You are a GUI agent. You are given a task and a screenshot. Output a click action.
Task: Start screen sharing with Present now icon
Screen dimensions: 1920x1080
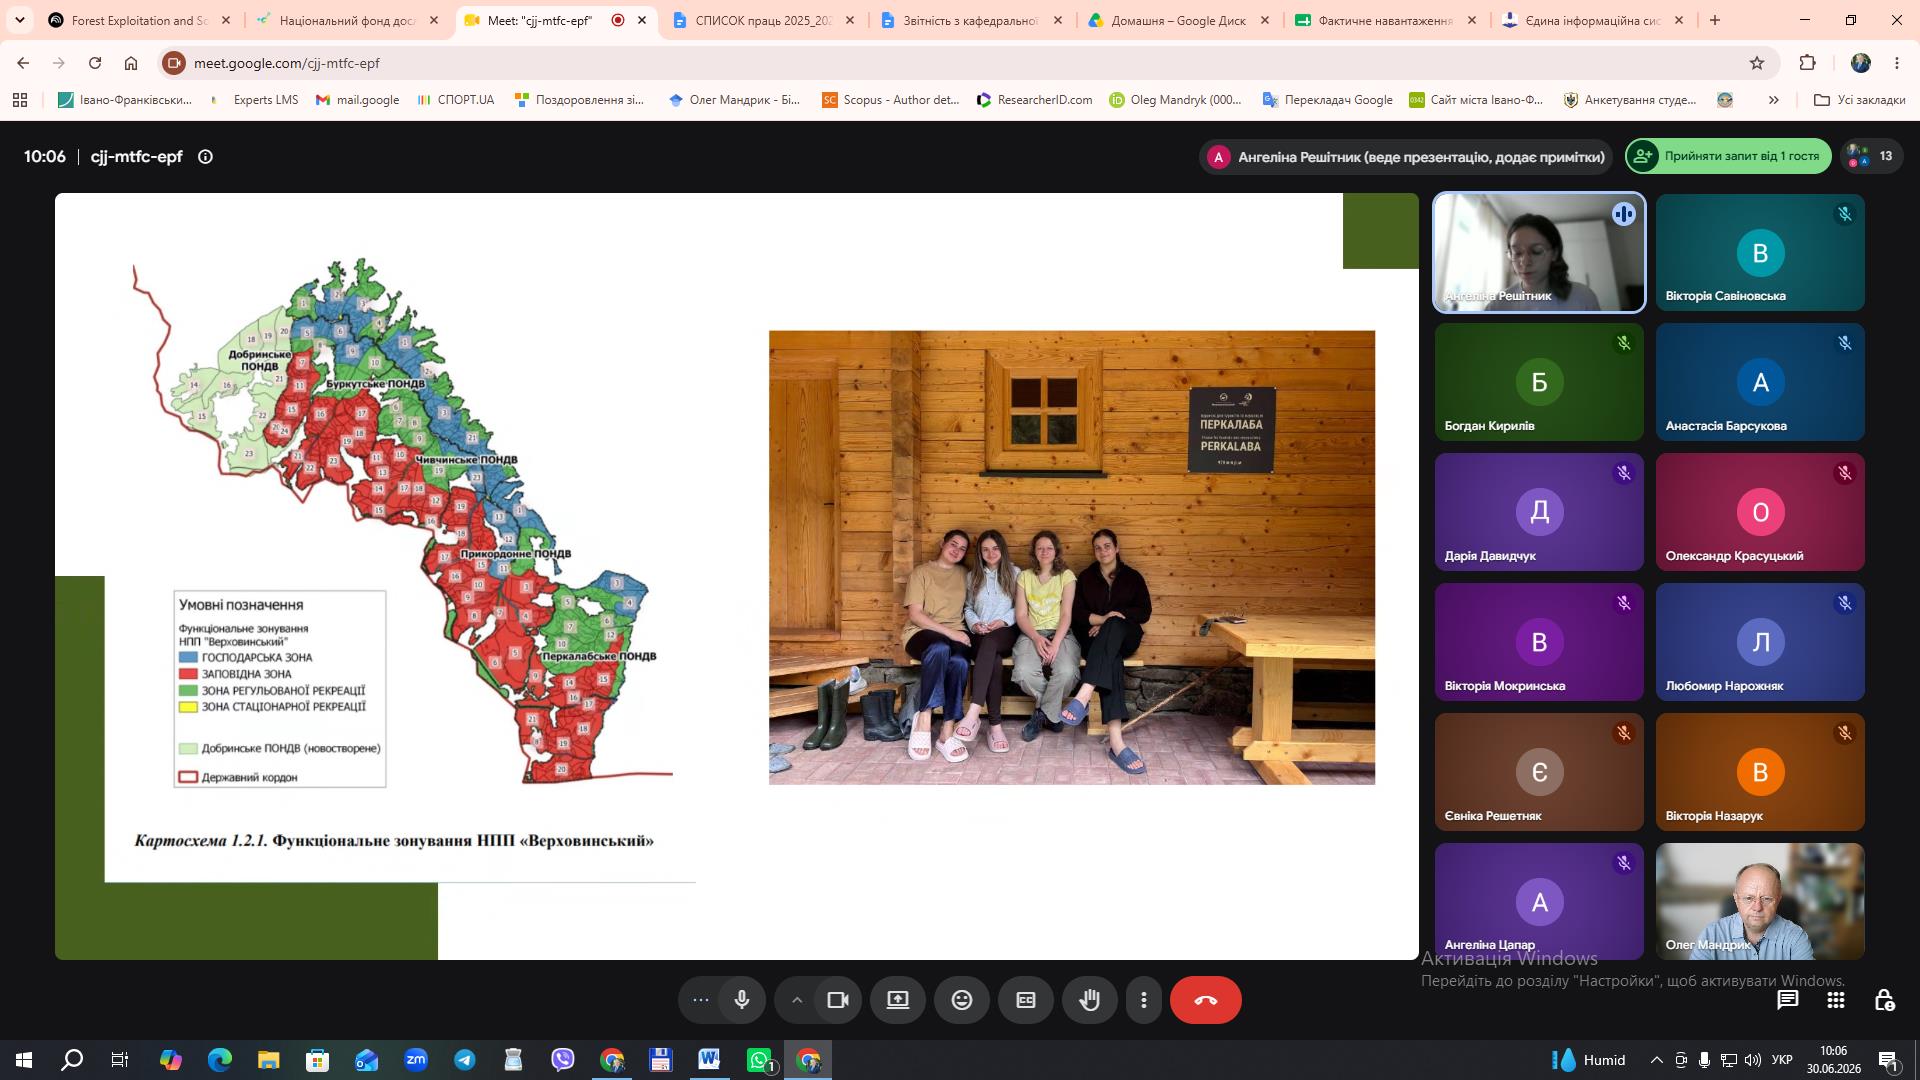tap(897, 1000)
